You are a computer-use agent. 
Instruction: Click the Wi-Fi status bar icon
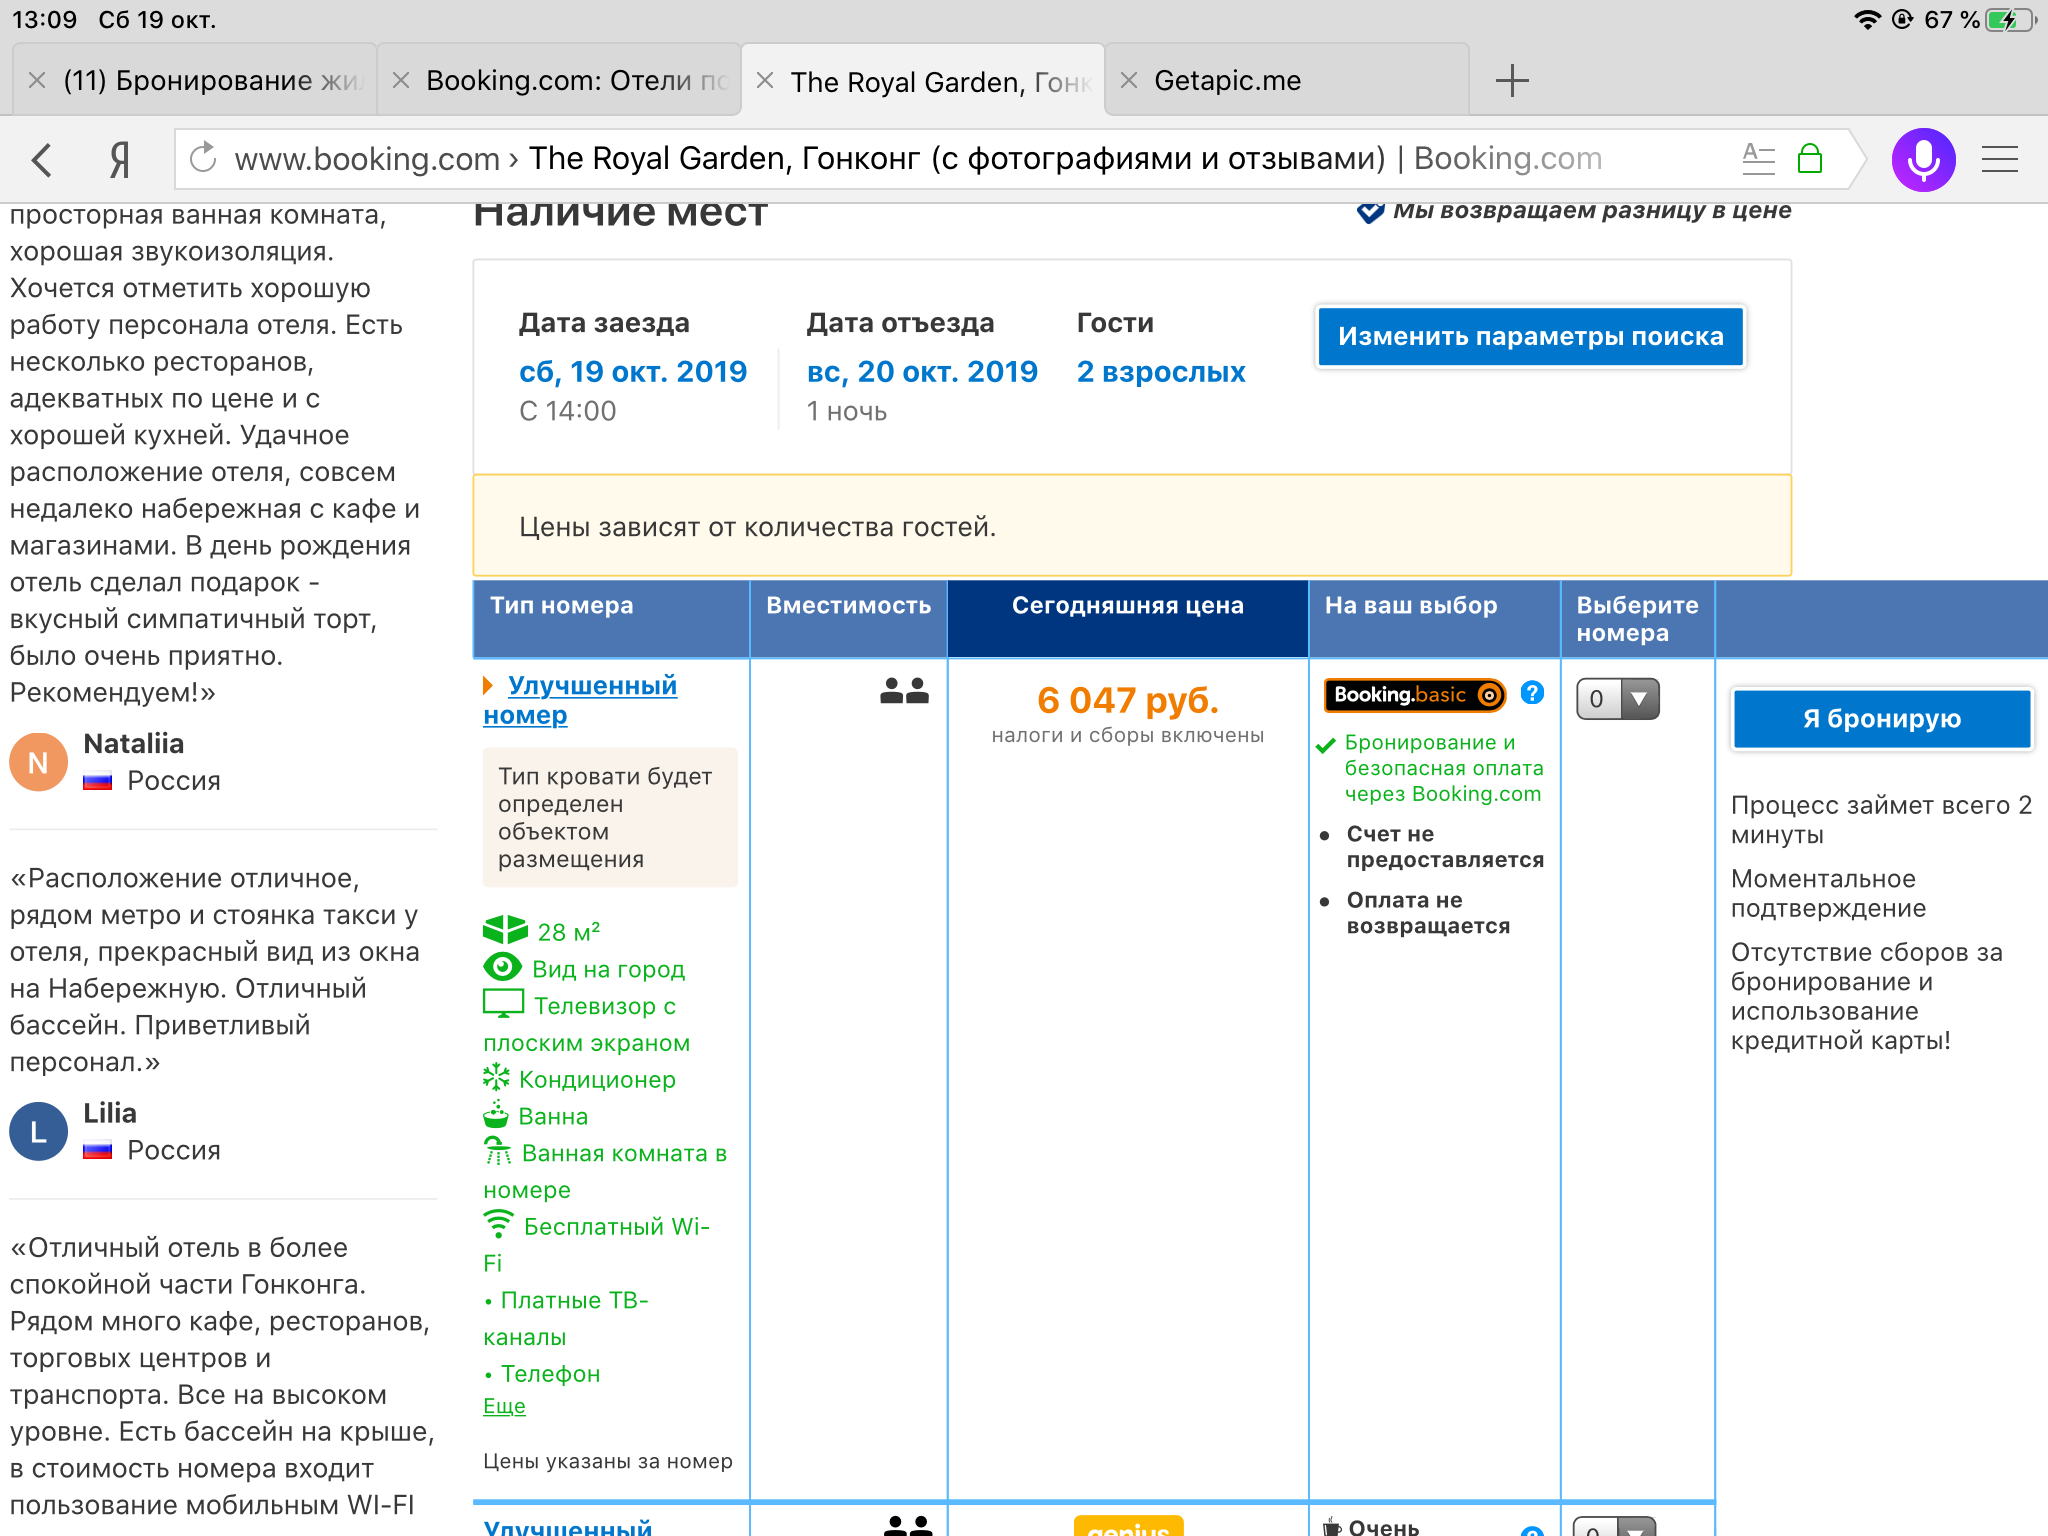[x=1866, y=20]
